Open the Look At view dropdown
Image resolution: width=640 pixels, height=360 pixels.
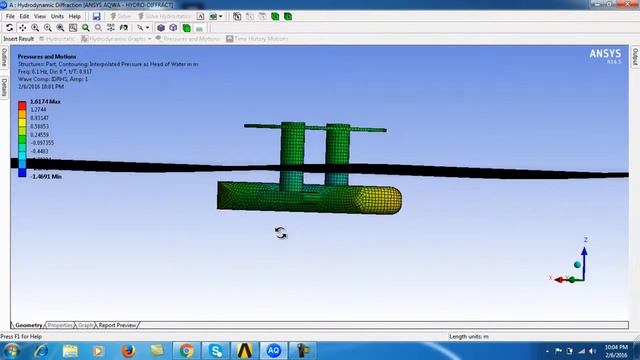143,28
